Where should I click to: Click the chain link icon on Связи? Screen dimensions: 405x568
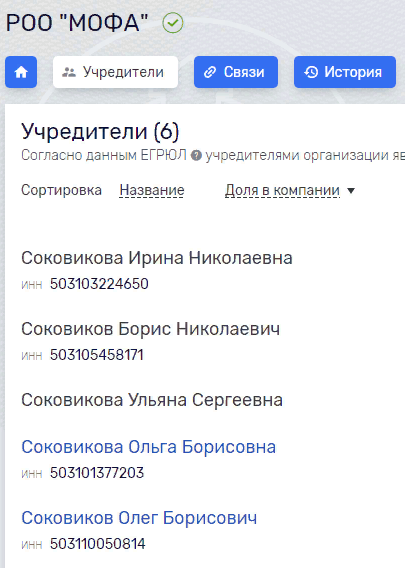[x=210, y=72]
